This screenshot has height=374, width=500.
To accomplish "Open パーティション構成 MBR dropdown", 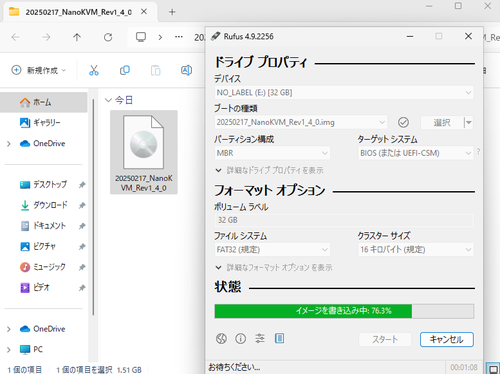I will tap(272, 153).
